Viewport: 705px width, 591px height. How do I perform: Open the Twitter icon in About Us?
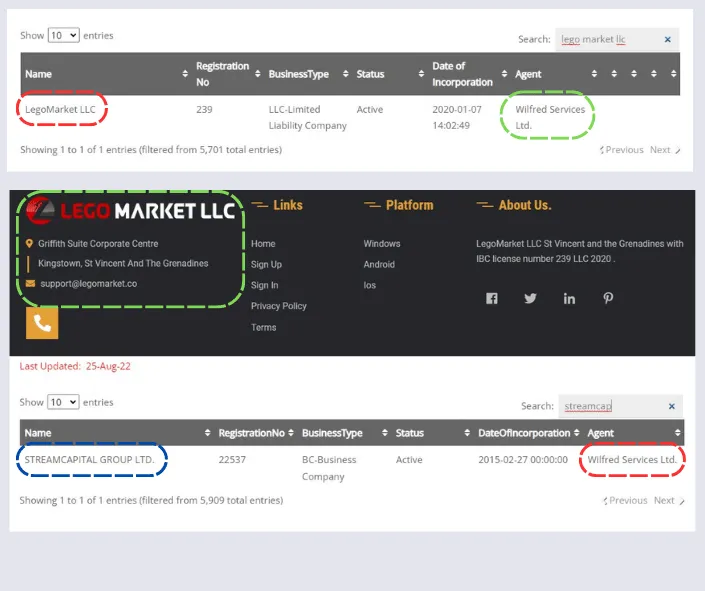click(x=530, y=298)
